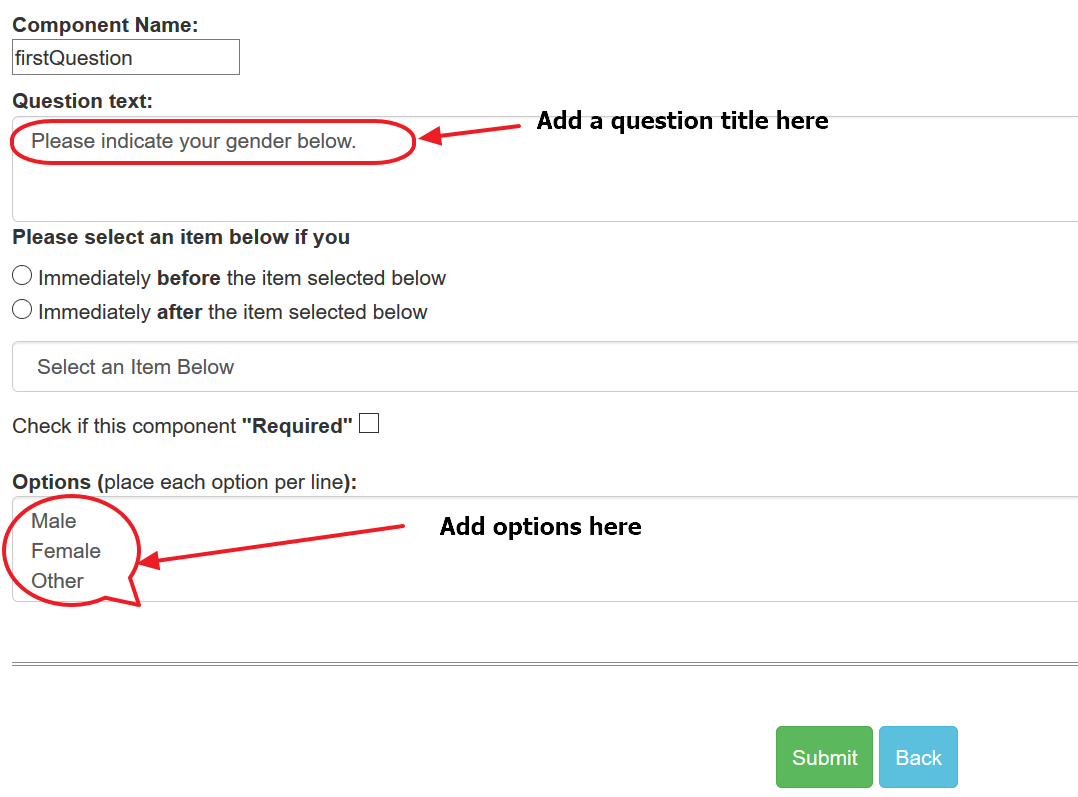Select the Immediately after radio button

22,309
